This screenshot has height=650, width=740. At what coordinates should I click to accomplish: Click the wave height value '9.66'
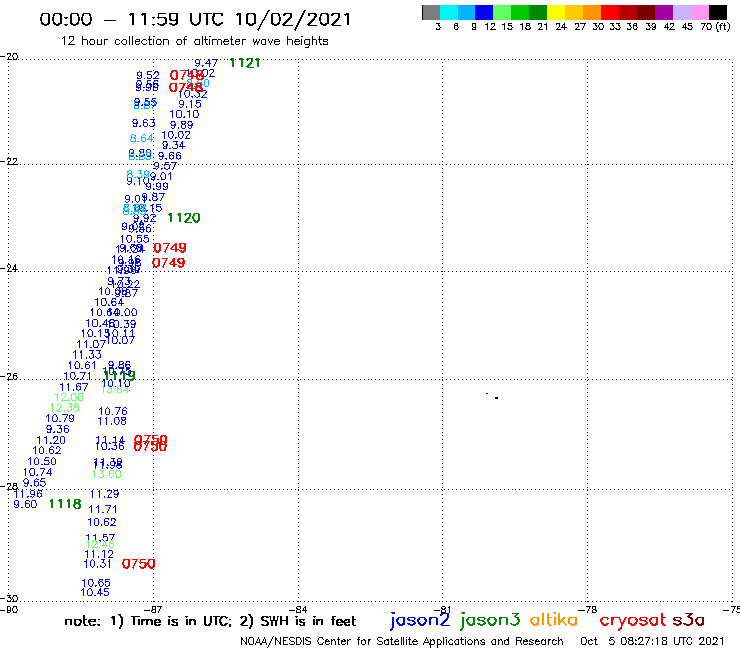click(x=169, y=156)
